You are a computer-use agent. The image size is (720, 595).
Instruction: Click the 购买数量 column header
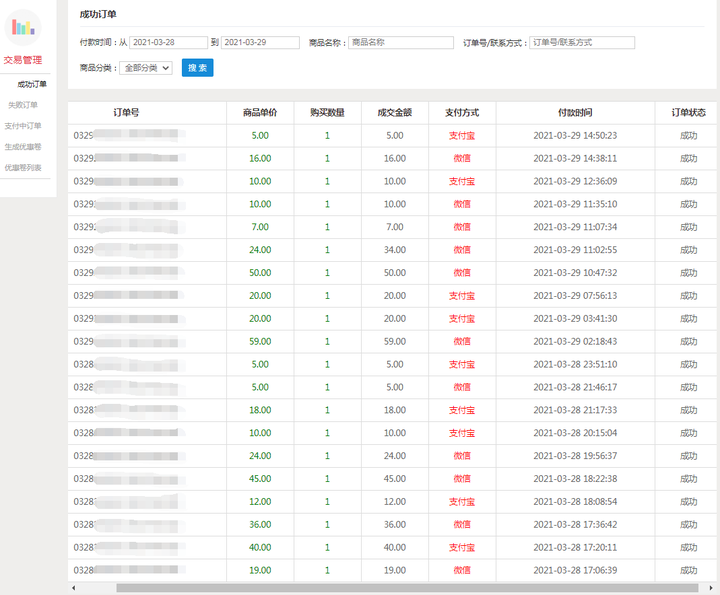[x=327, y=112]
